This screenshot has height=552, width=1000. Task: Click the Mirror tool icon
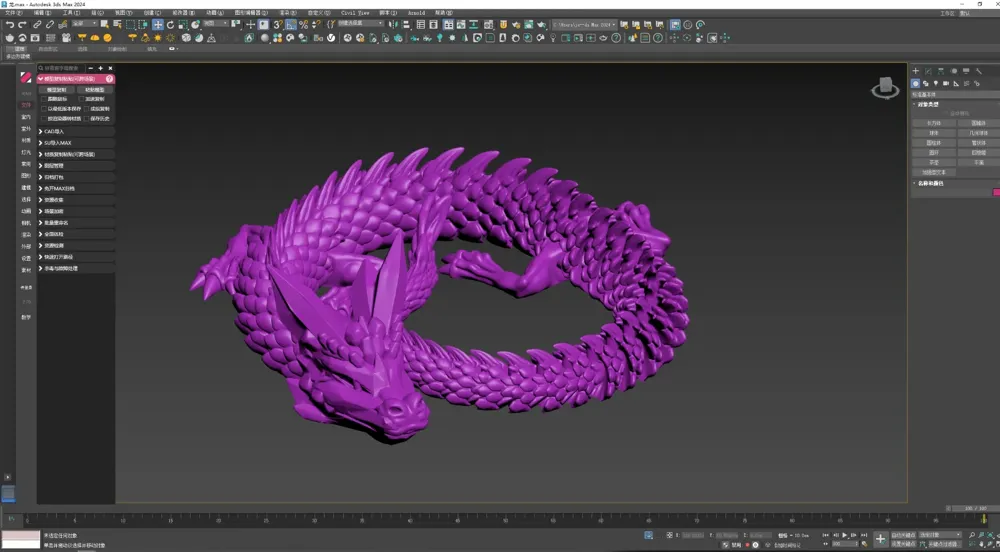click(393, 24)
